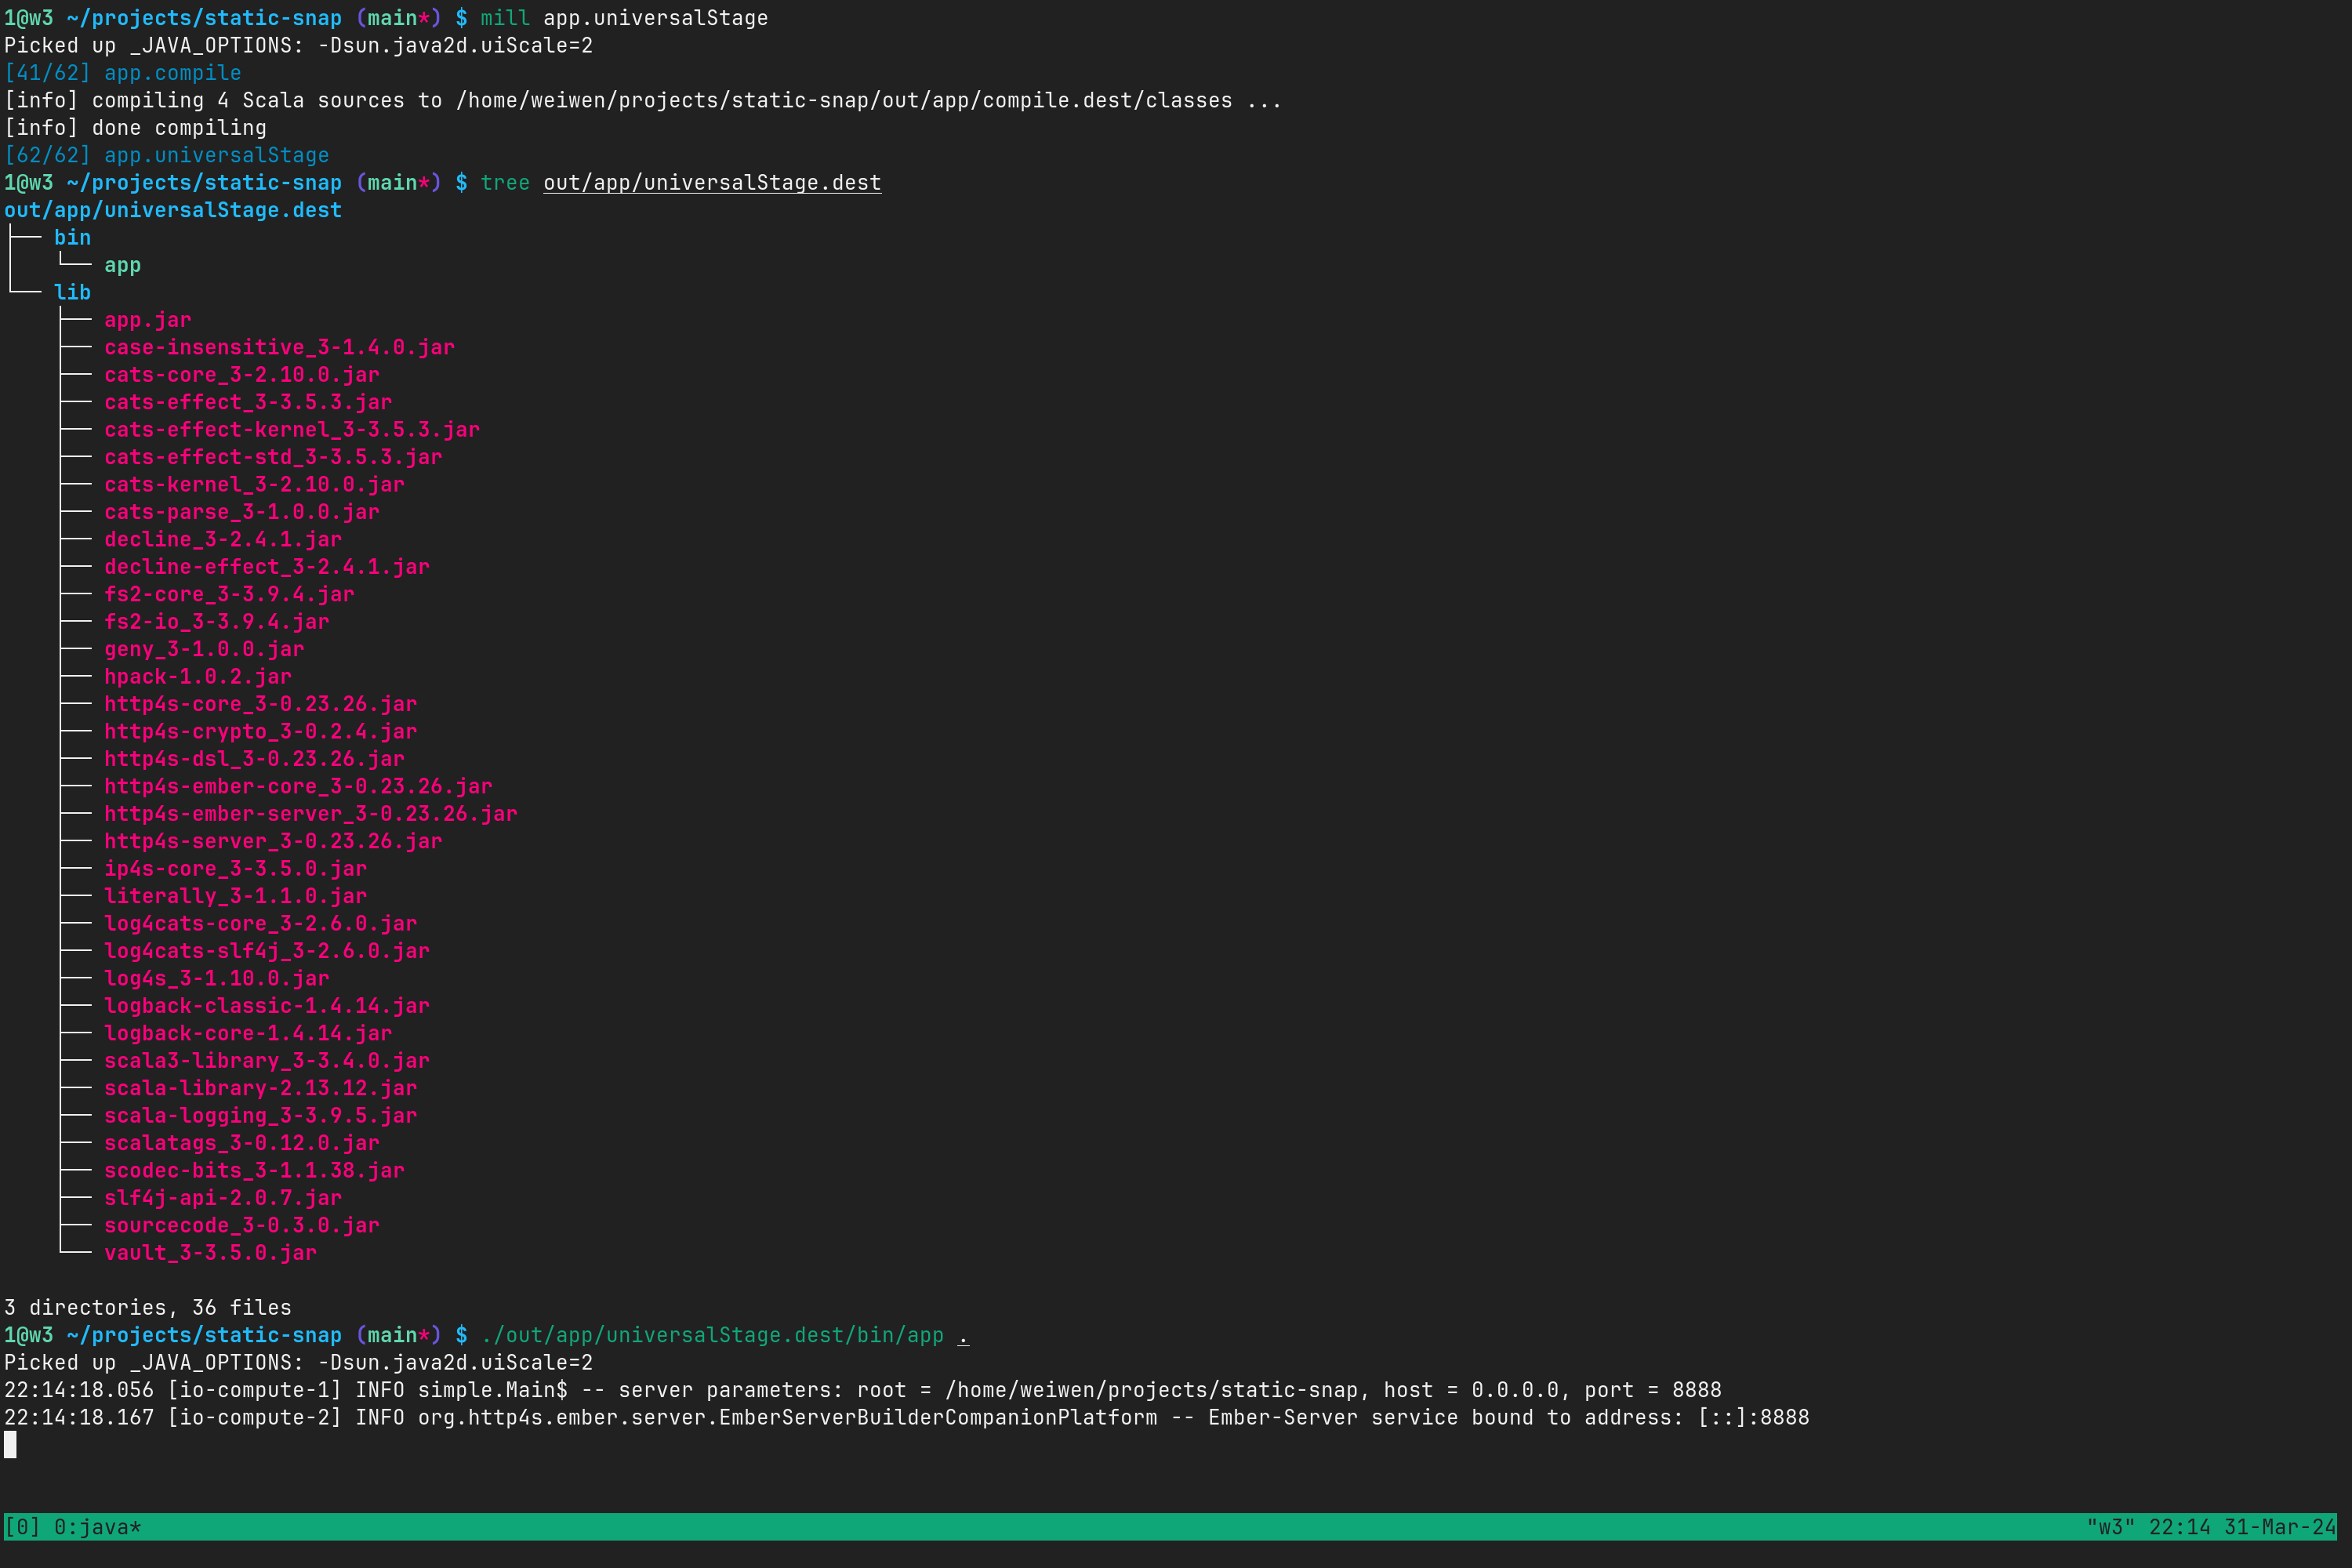The height and width of the screenshot is (1568, 2352).
Task: Click scalatags_3-0.12.0.jar
Action: pos(242,1143)
